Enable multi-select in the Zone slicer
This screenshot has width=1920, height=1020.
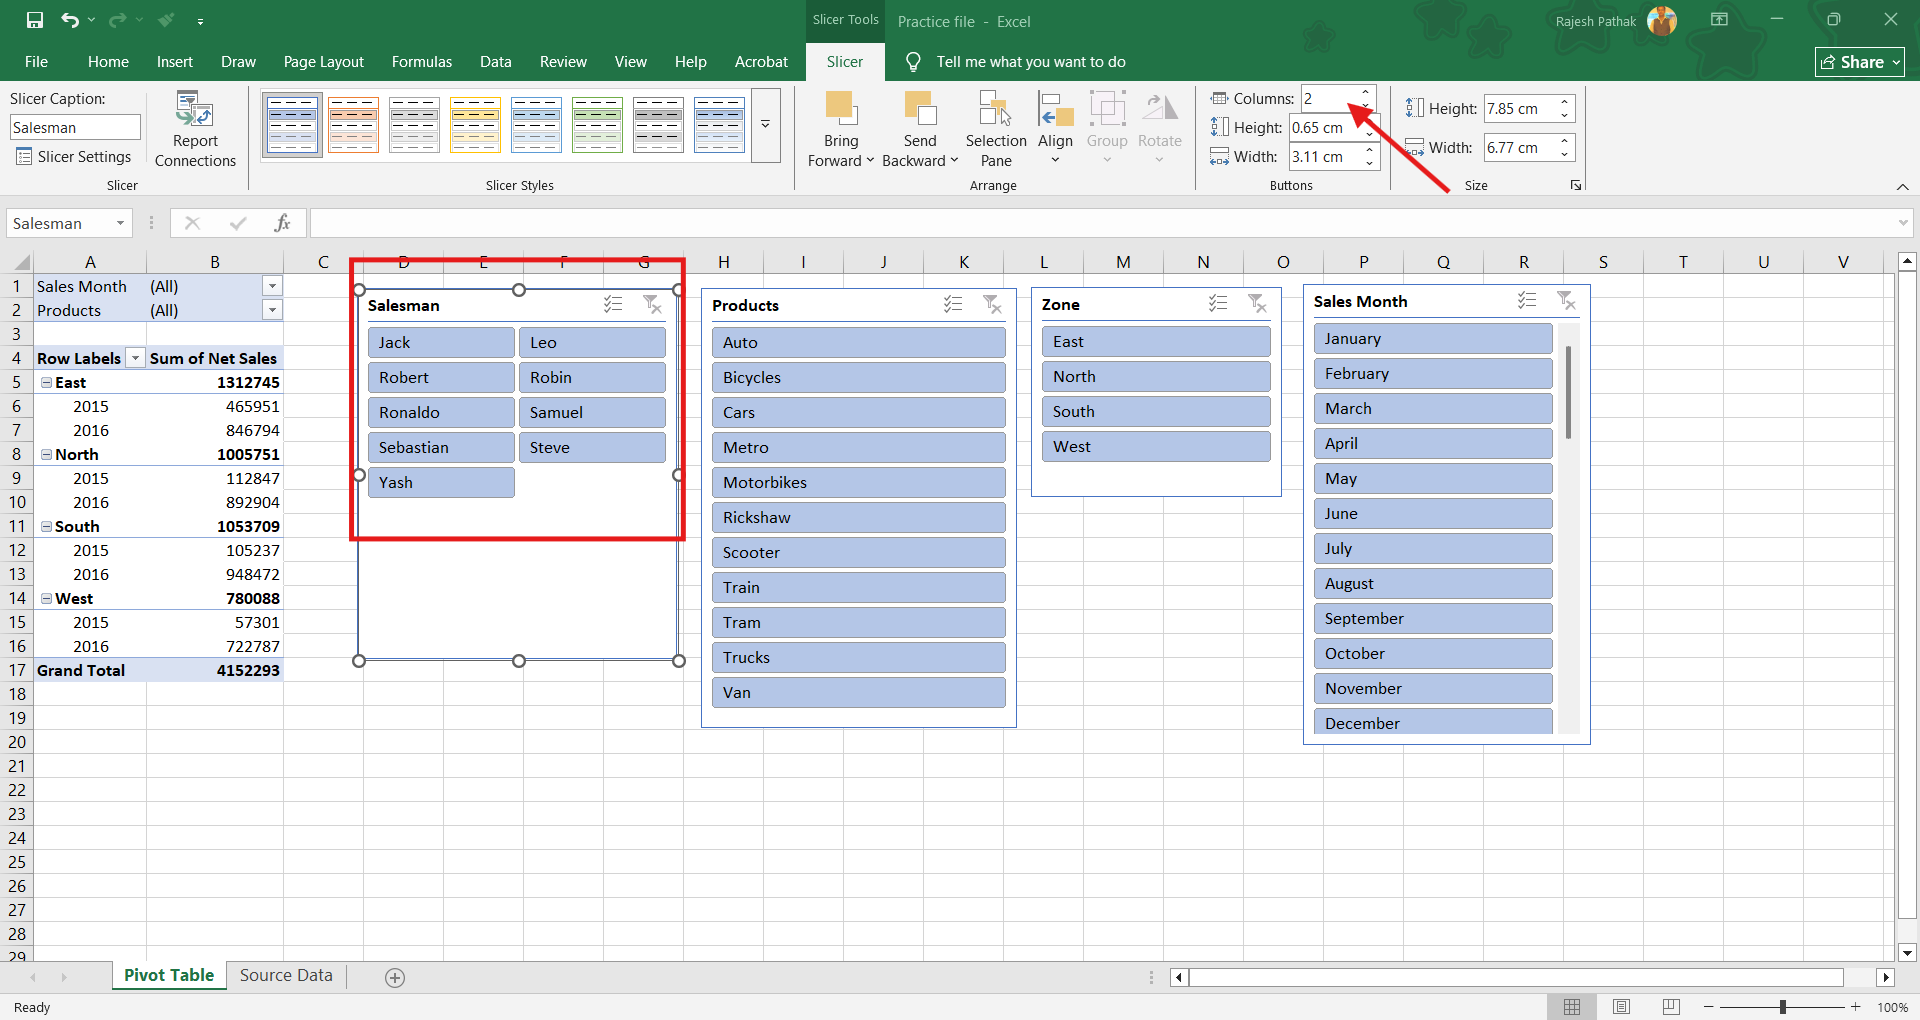[x=1218, y=303]
